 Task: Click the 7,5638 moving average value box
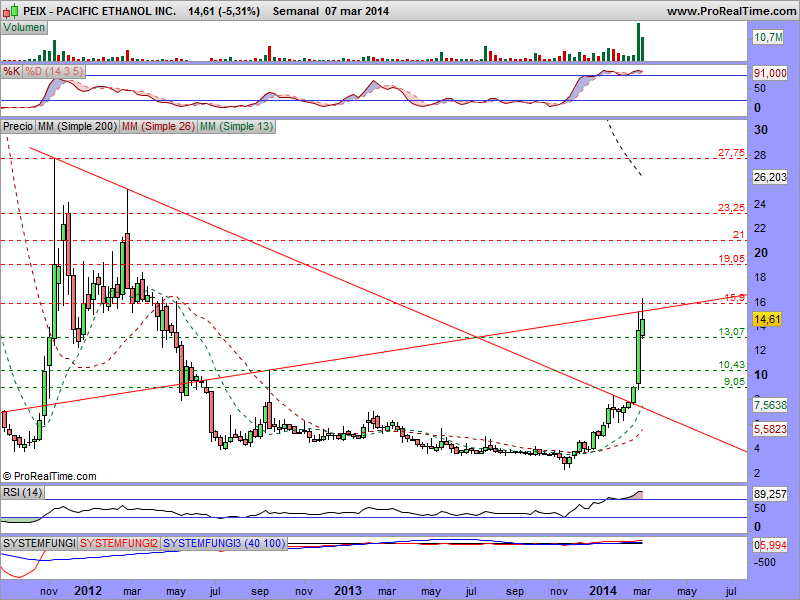pos(770,405)
